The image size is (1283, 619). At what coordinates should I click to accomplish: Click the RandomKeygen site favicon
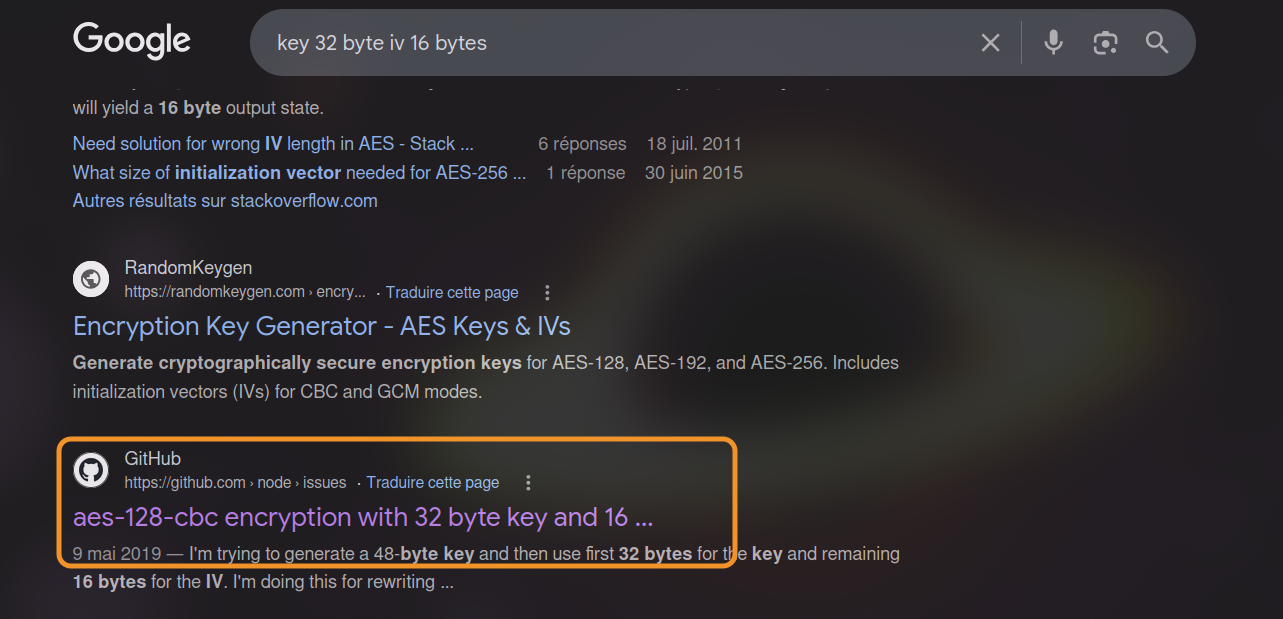point(91,279)
